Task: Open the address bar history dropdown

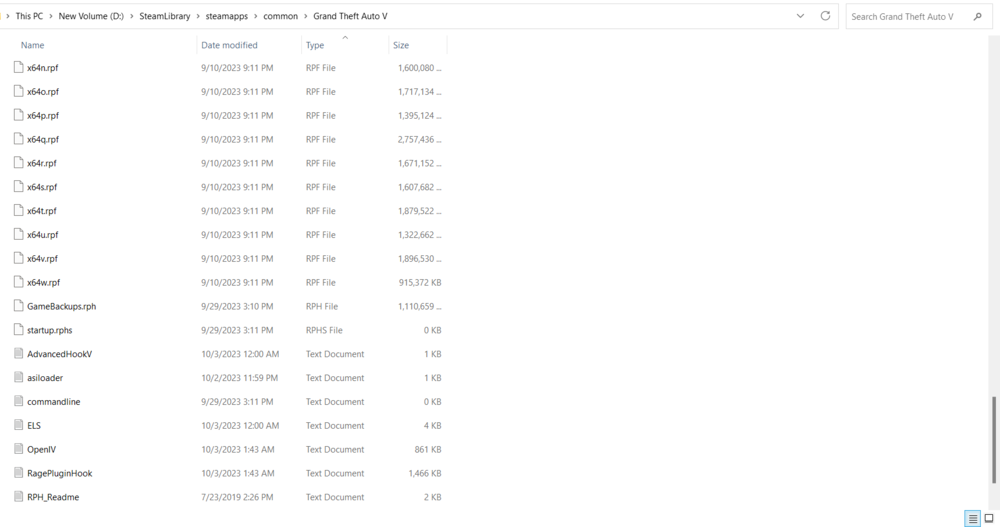Action: 800,16
